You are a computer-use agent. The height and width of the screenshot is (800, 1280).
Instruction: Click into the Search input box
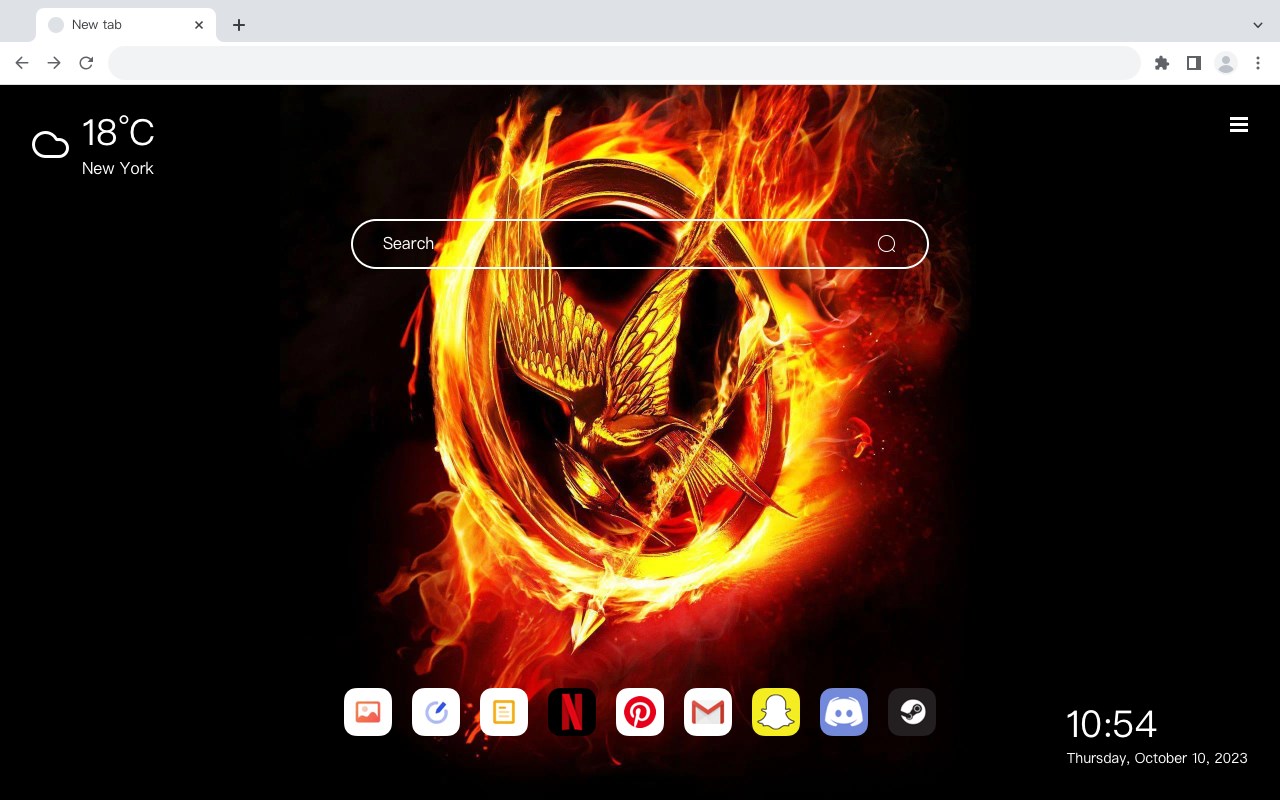pos(640,244)
